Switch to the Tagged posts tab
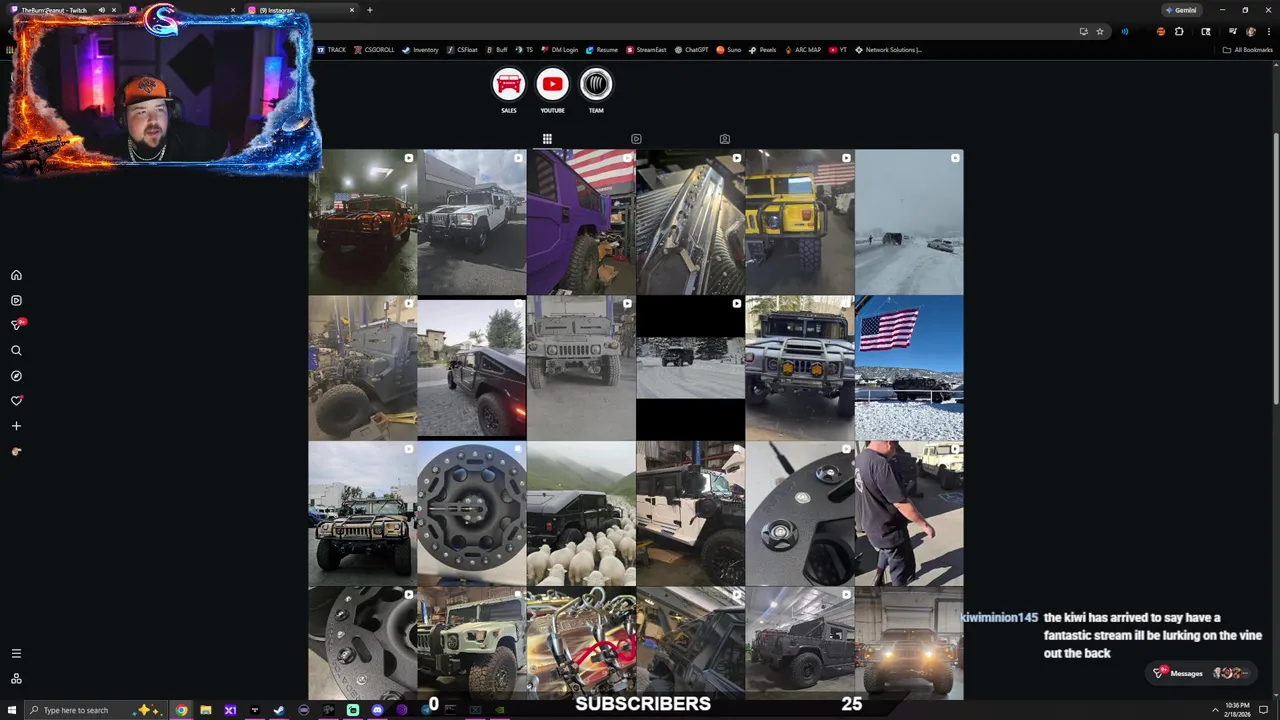 pyautogui.click(x=725, y=139)
